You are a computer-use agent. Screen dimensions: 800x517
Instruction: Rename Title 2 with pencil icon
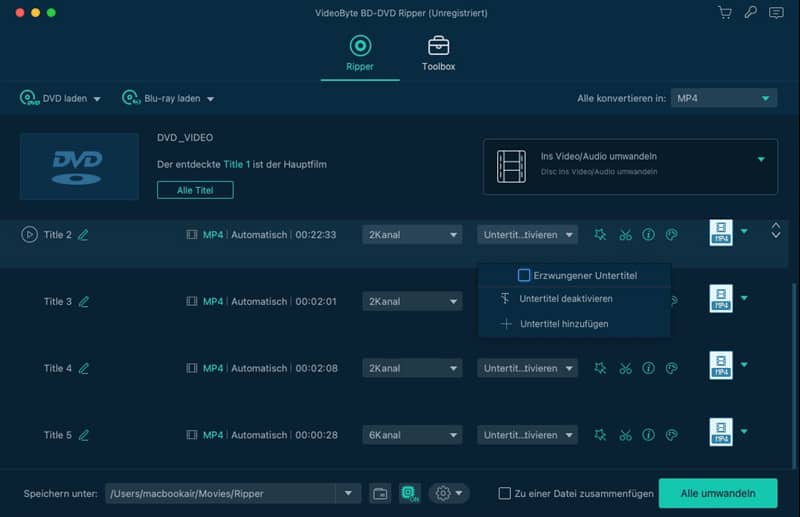[83, 235]
